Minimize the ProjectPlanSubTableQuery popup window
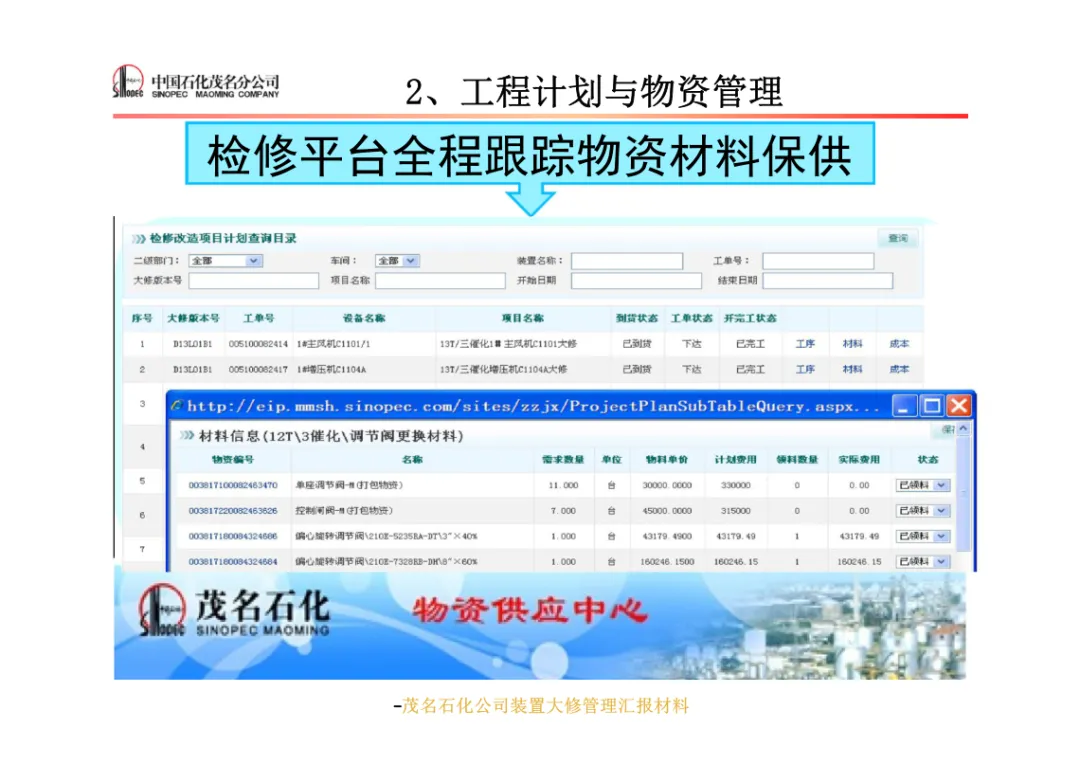The width and height of the screenshot is (1080, 765). (904, 406)
